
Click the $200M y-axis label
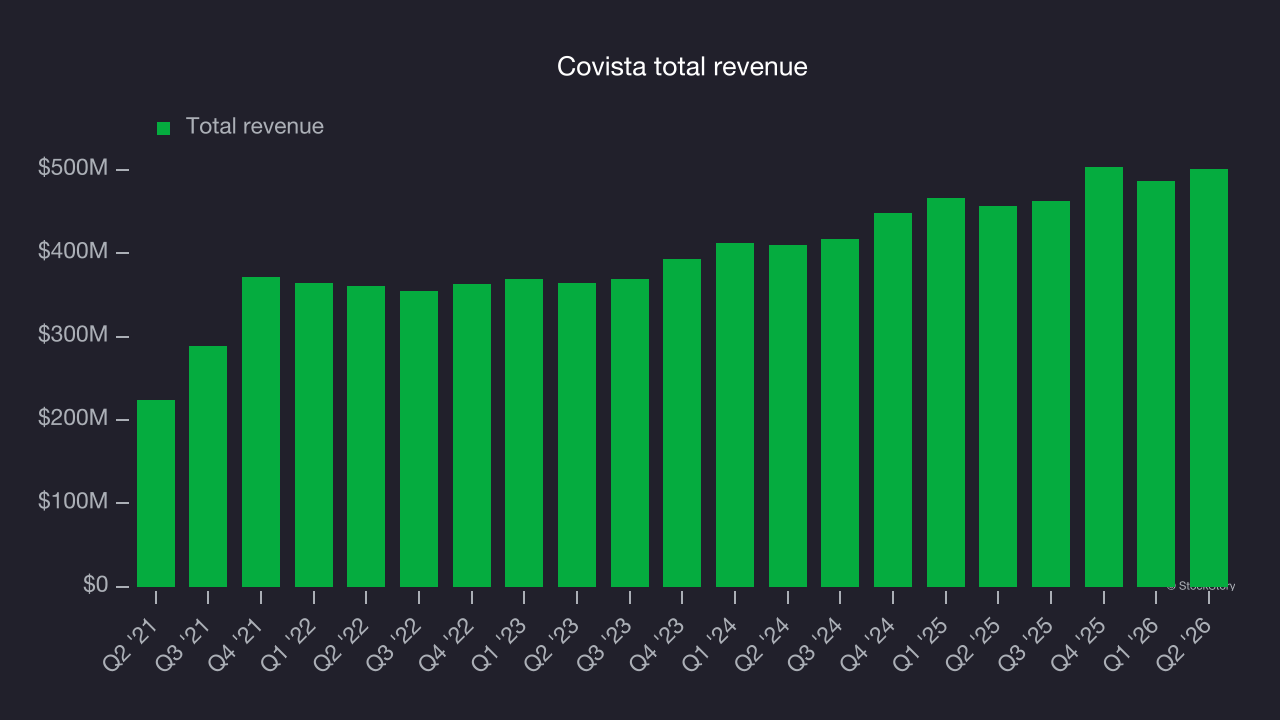tap(73, 418)
